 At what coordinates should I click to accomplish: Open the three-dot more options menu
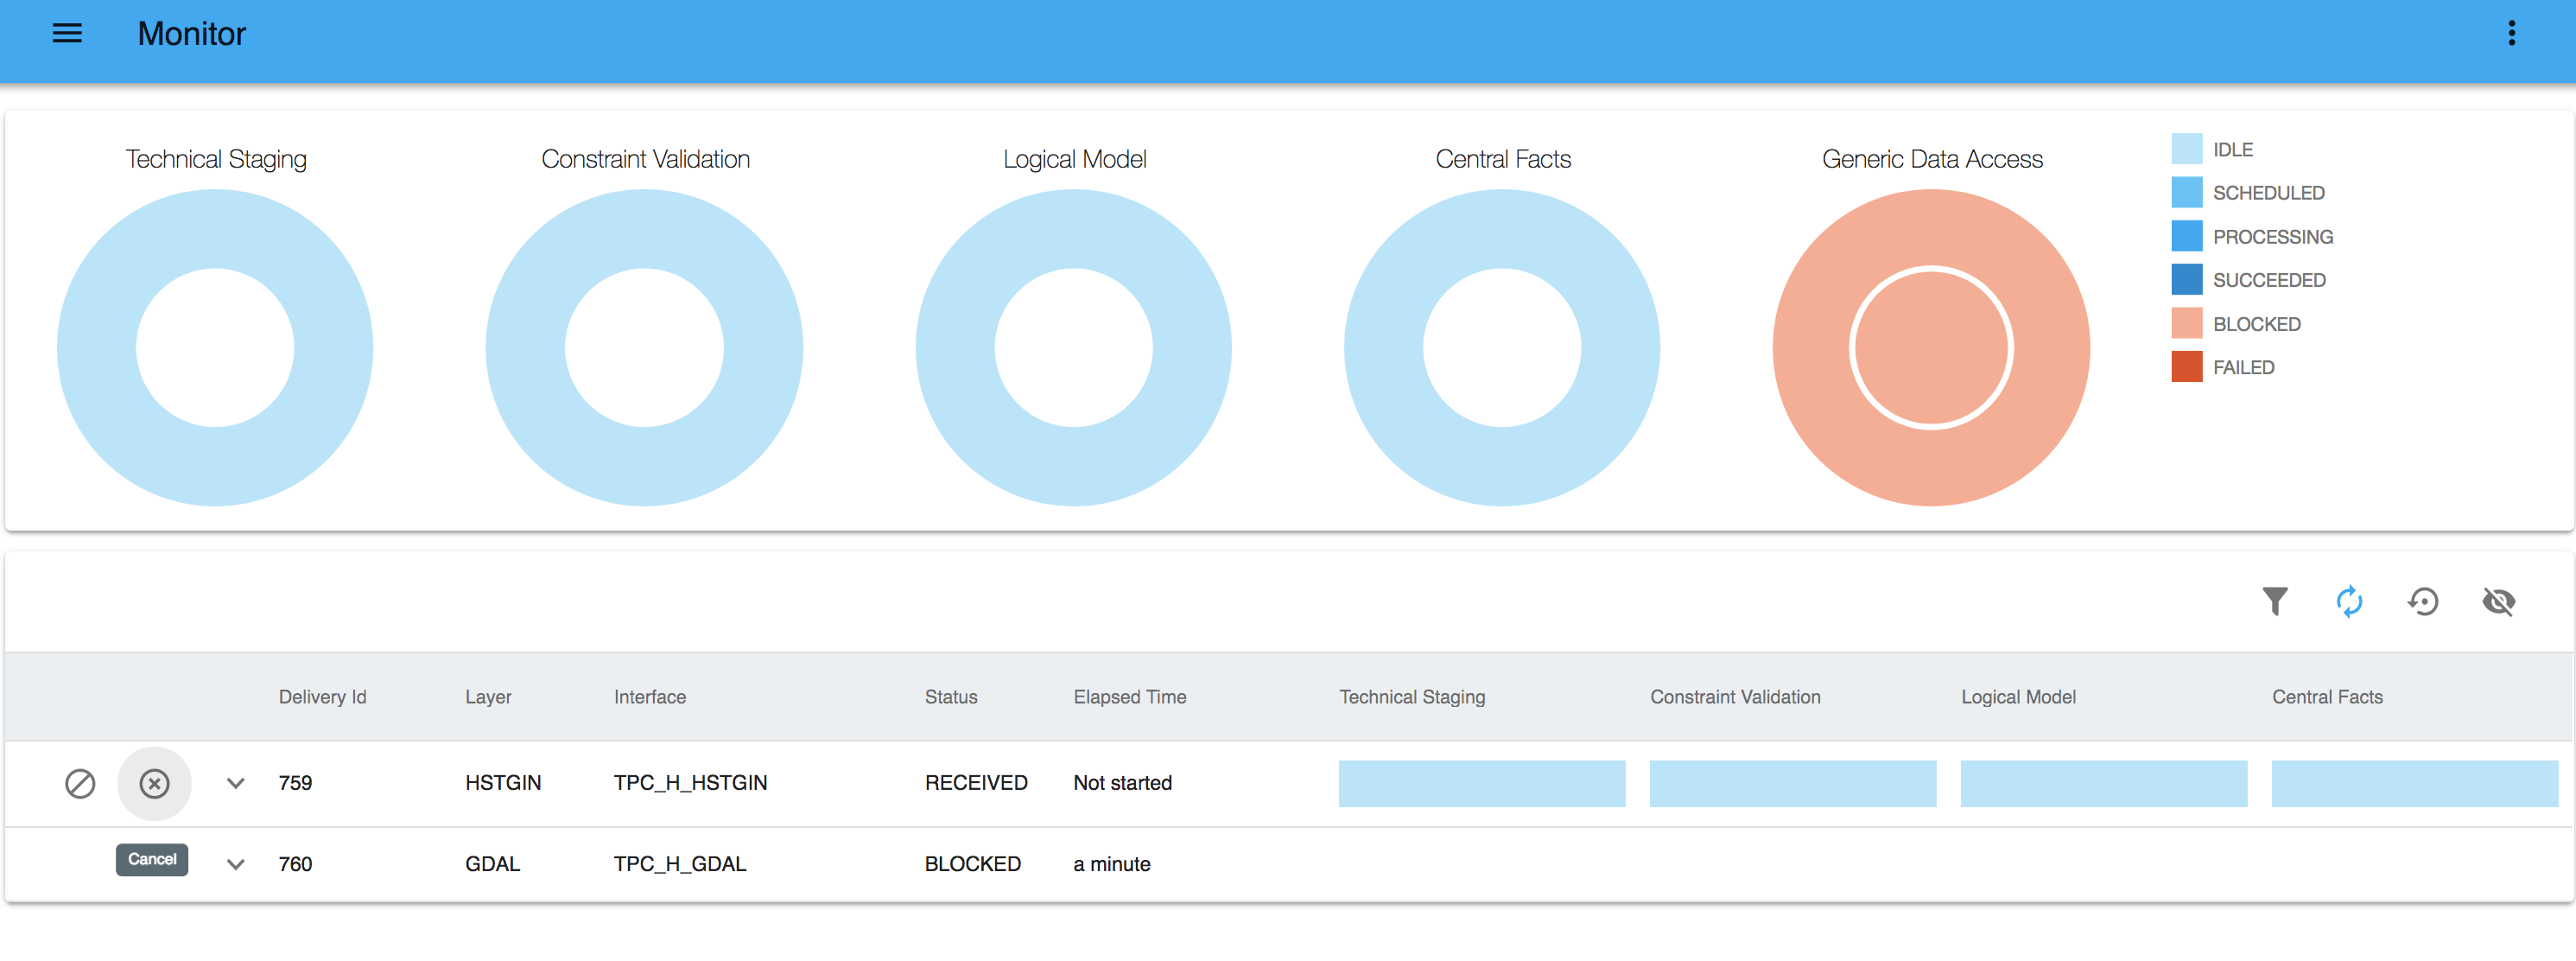[2511, 33]
